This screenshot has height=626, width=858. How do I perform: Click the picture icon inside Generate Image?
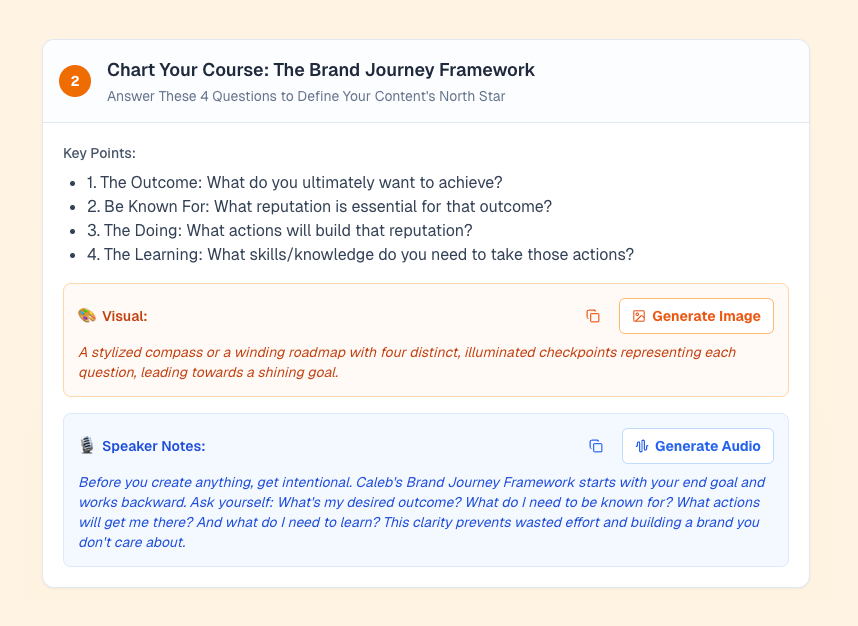pyautogui.click(x=639, y=316)
